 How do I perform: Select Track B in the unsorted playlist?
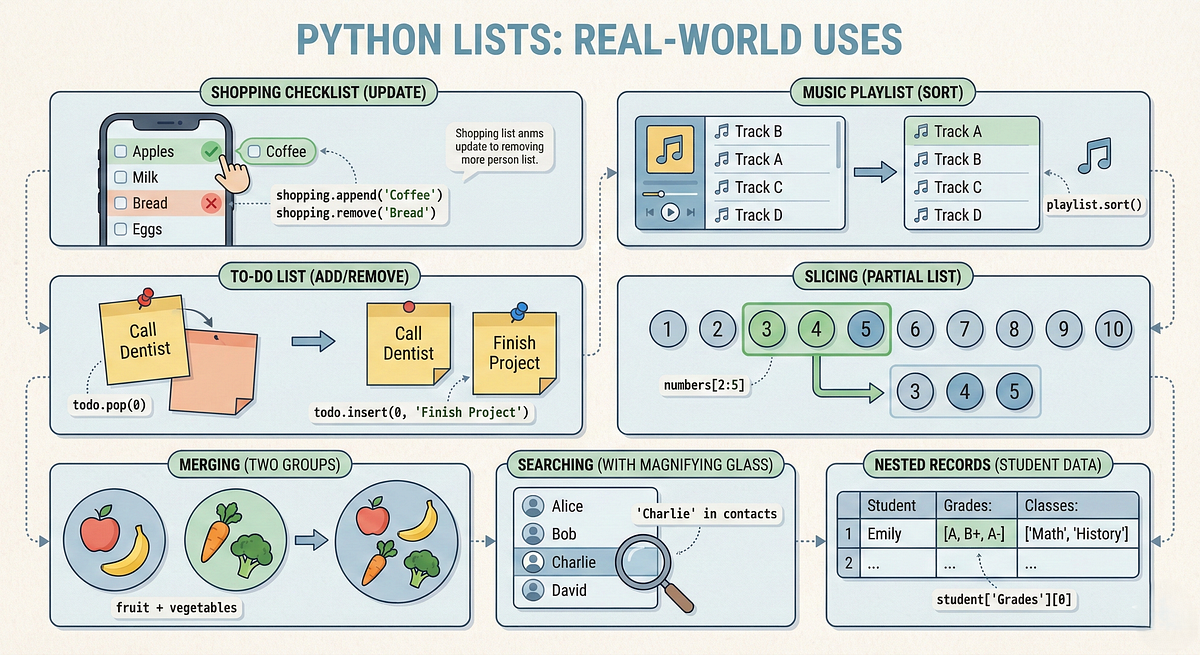[772, 131]
